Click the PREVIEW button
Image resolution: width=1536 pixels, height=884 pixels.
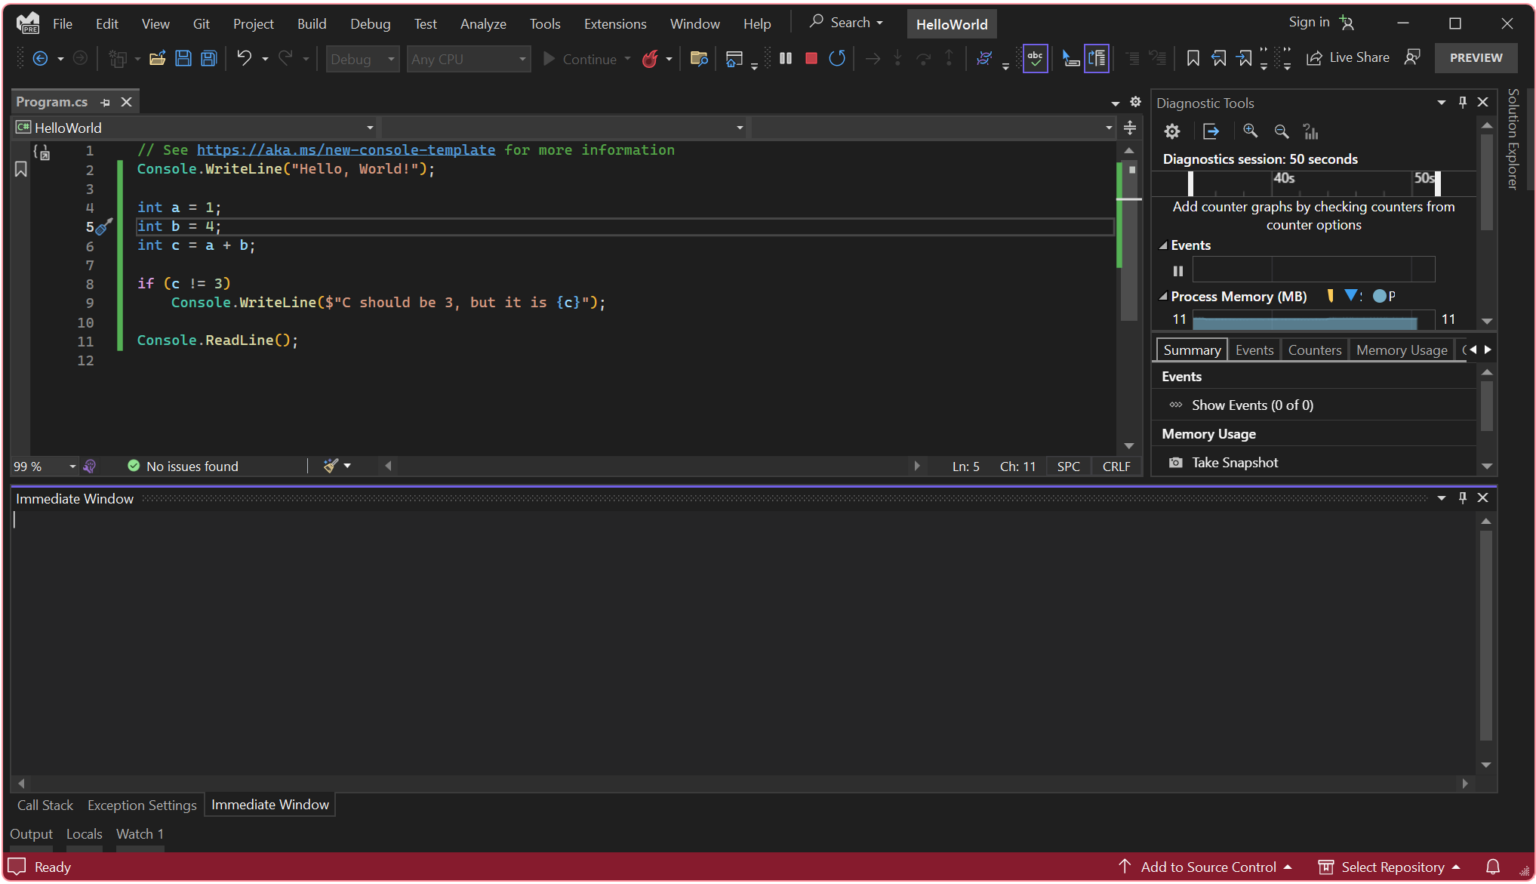[1476, 58]
